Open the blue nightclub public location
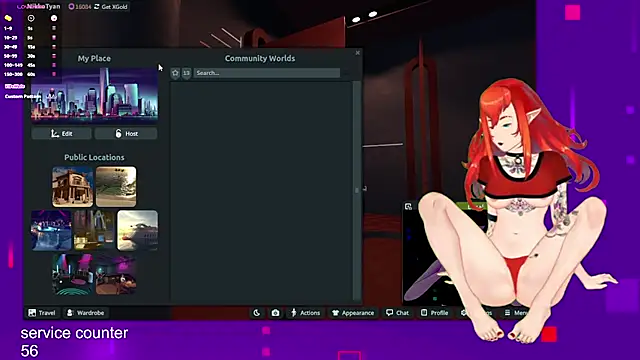Image resolution: width=640 pixels, height=360 pixels. [x=51, y=230]
